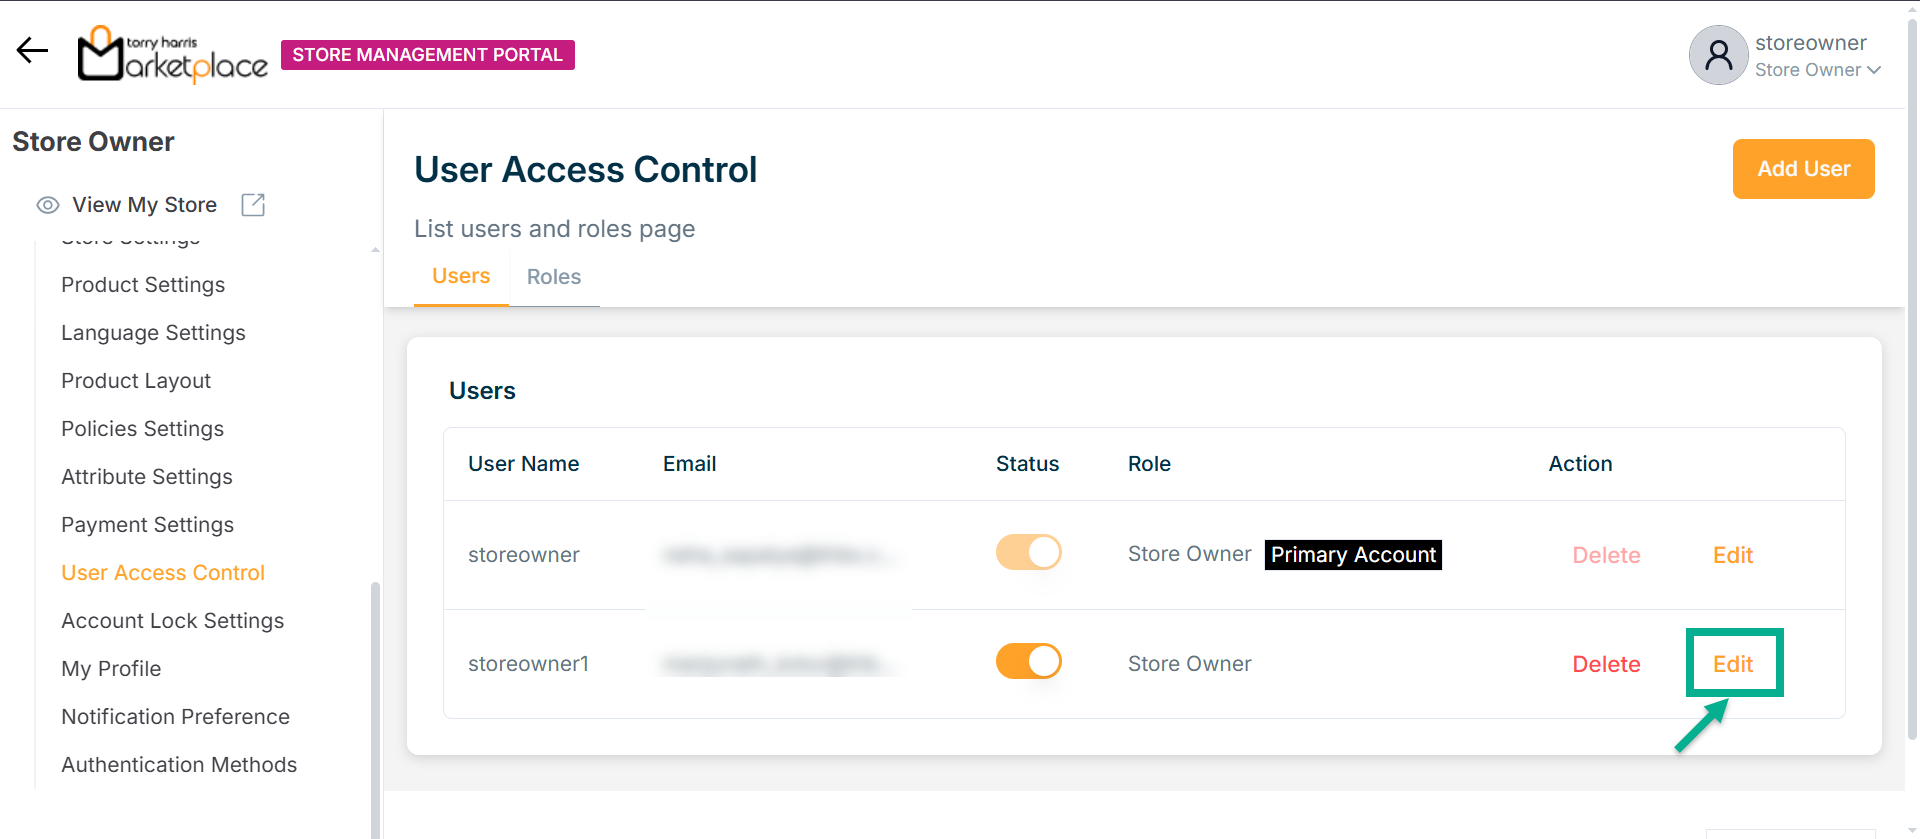Go to Authentication Methods
The width and height of the screenshot is (1920, 839).
click(179, 765)
